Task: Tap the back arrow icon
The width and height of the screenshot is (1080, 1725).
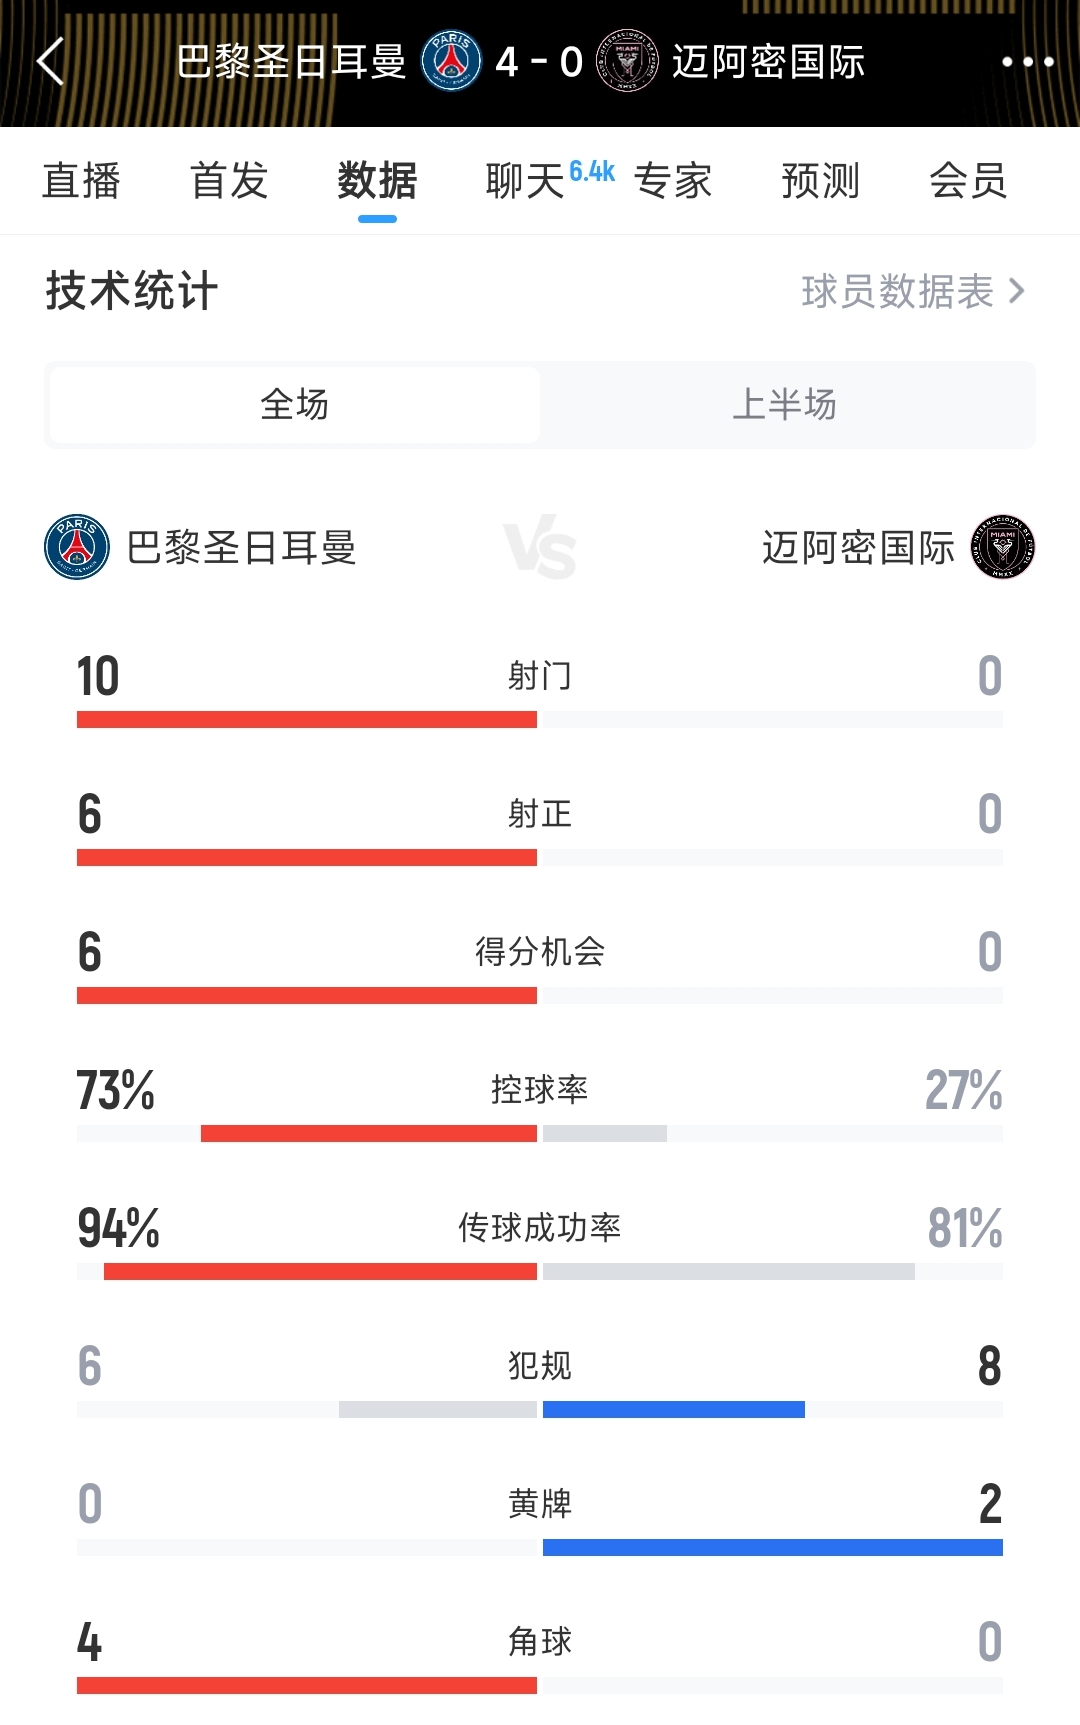Action: click(52, 62)
